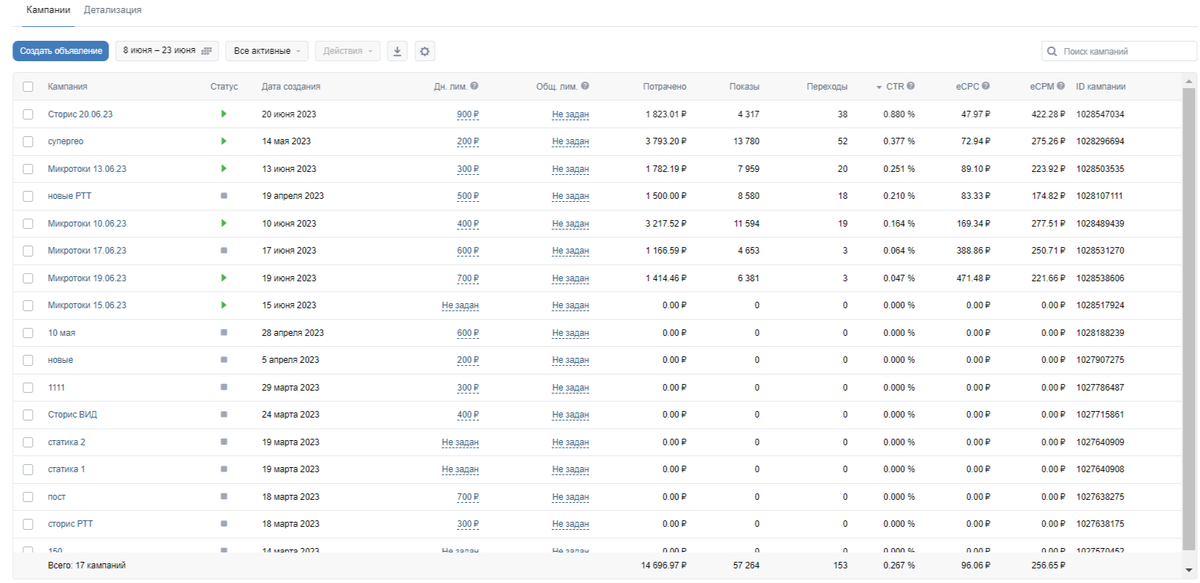Click play status icon for Сторис 20.06.23
The width and height of the screenshot is (1200, 583).
(223, 114)
